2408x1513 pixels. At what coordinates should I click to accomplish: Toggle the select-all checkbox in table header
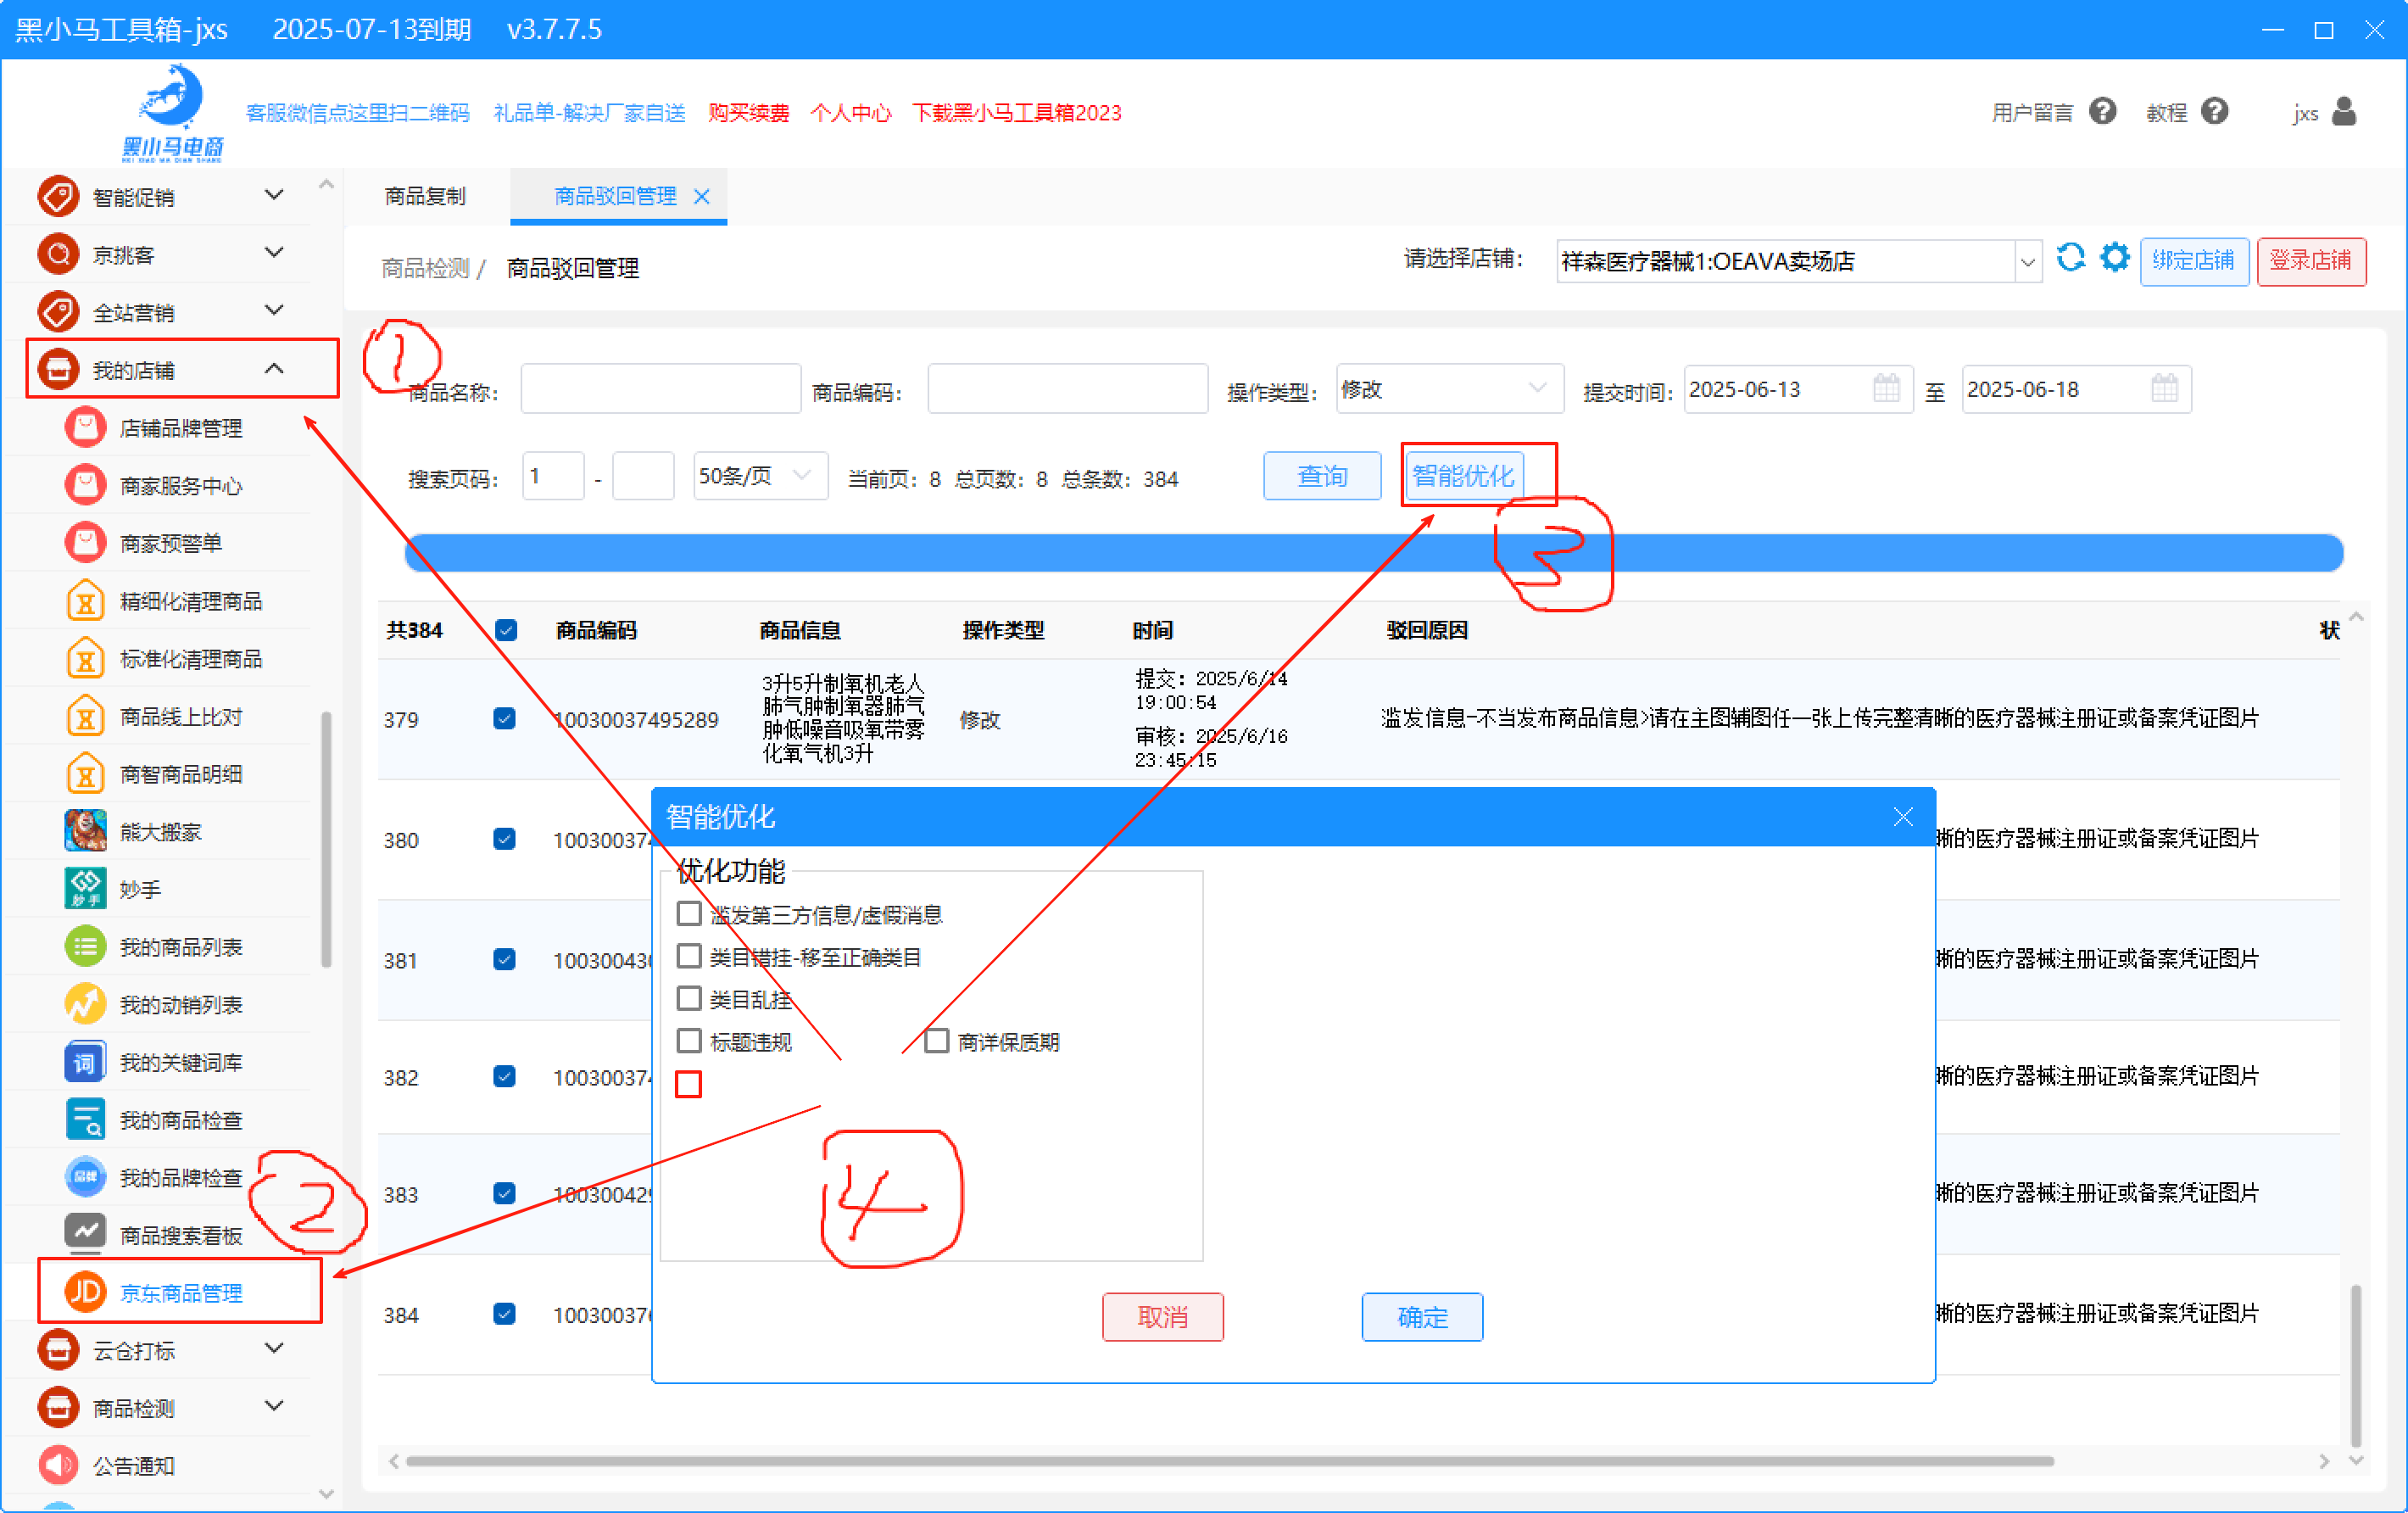[x=506, y=630]
